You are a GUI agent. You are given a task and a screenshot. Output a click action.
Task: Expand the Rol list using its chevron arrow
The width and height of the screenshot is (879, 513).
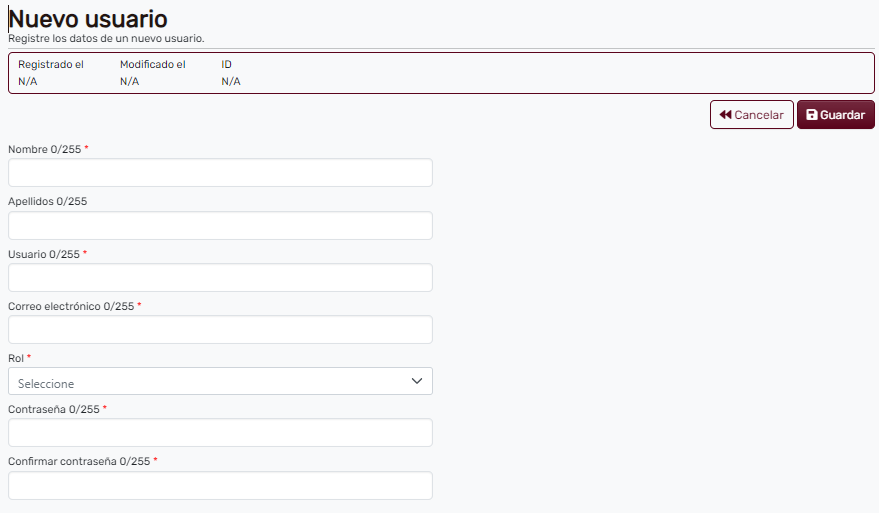(417, 381)
